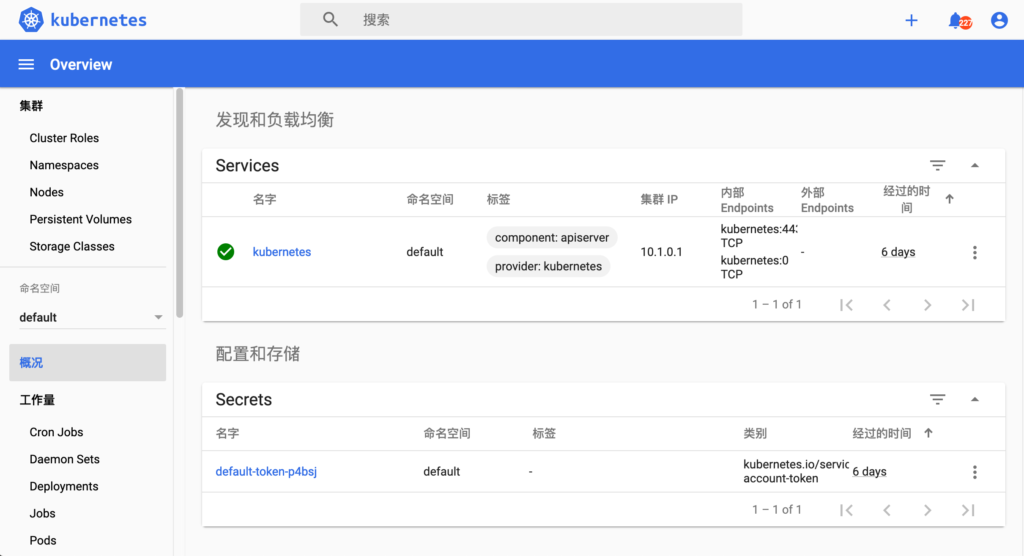The width and height of the screenshot is (1024, 556).
Task: Click the 6 days age in Services row
Action: point(898,252)
